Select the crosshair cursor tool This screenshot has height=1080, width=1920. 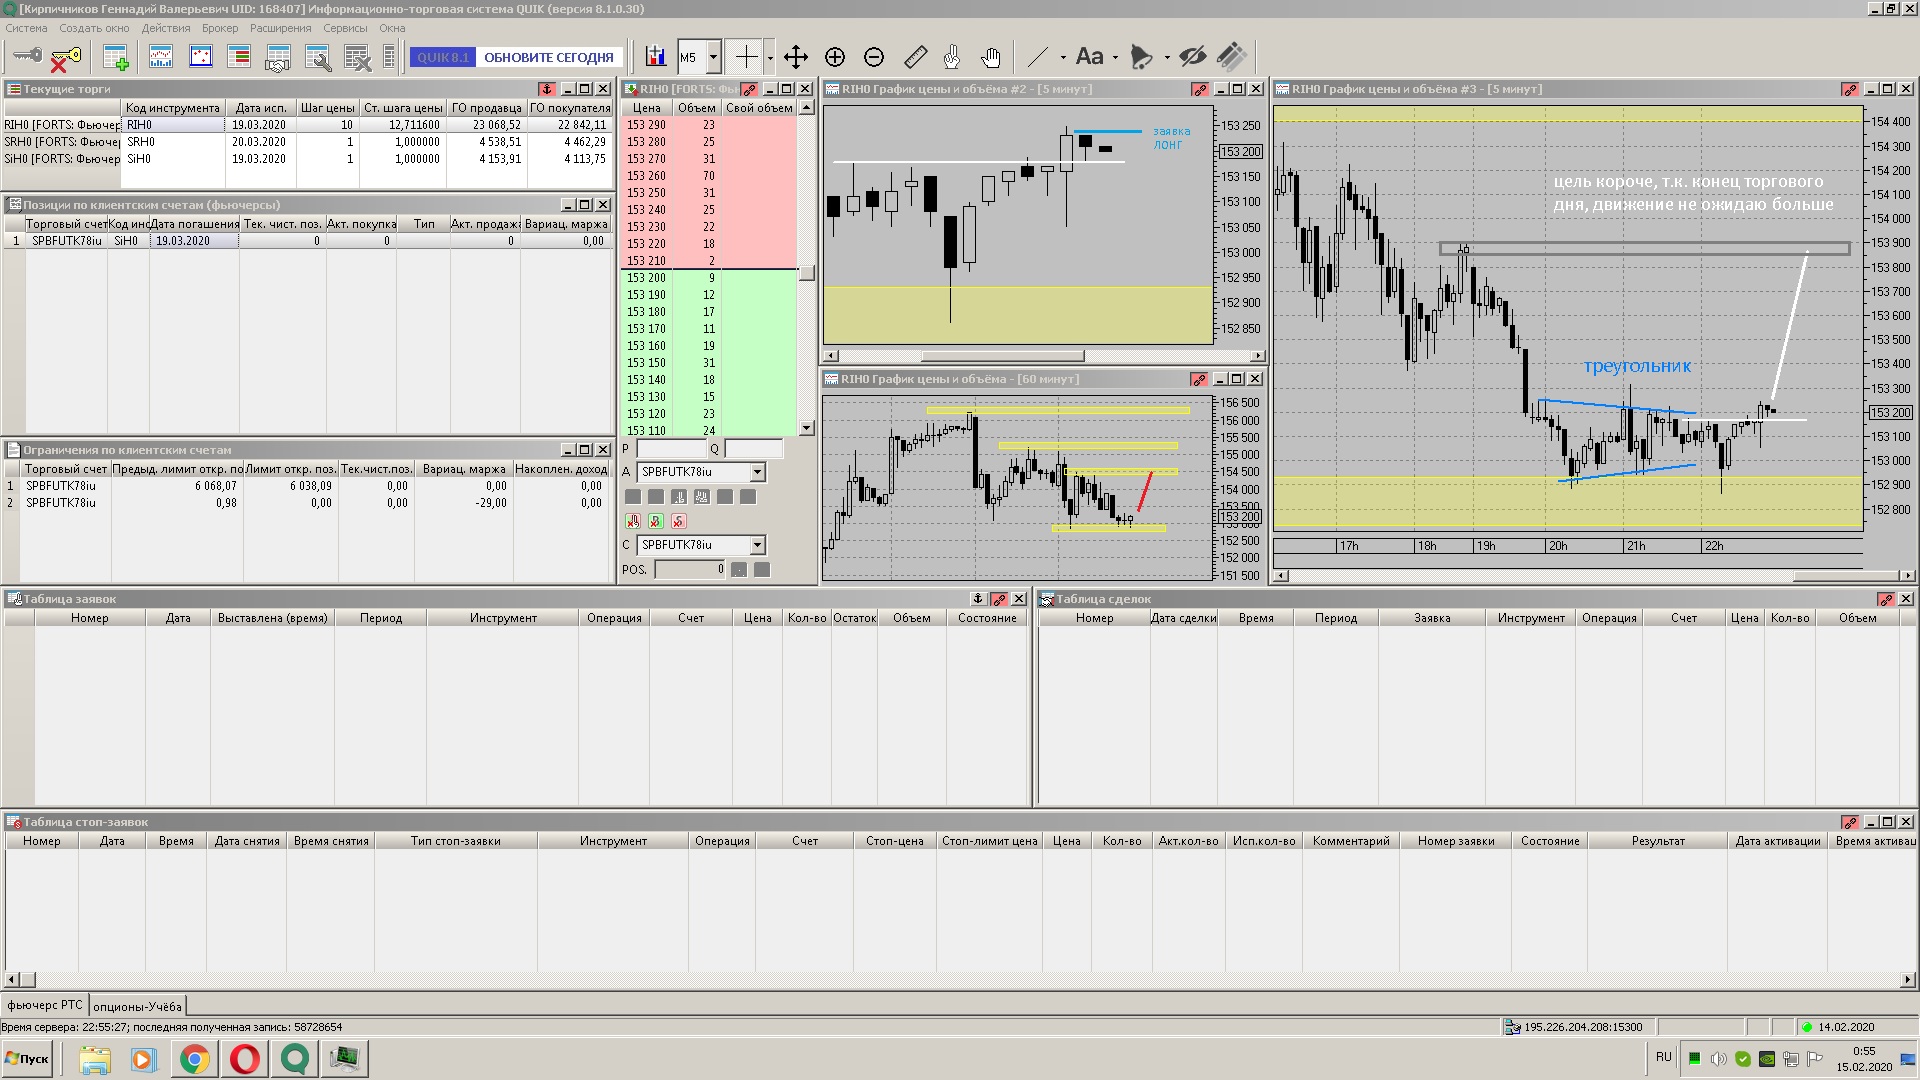[746, 57]
